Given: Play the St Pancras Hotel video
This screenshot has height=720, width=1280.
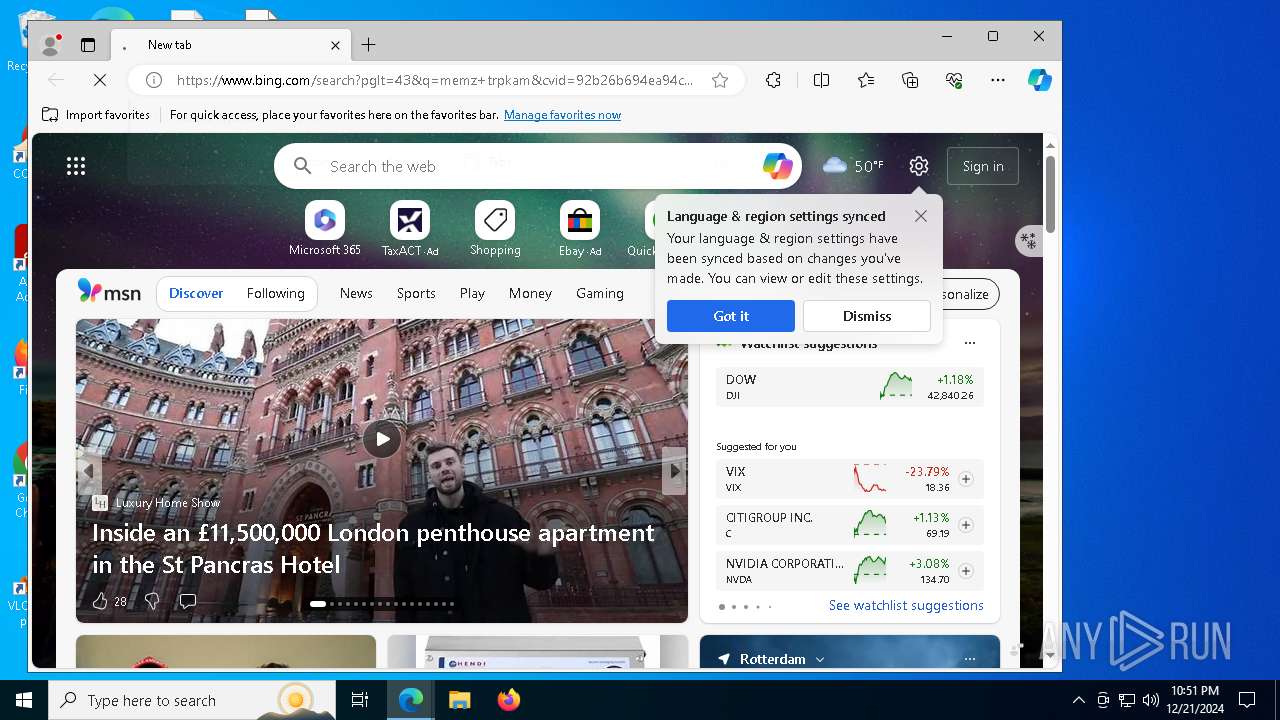Looking at the screenshot, I should tap(382, 438).
